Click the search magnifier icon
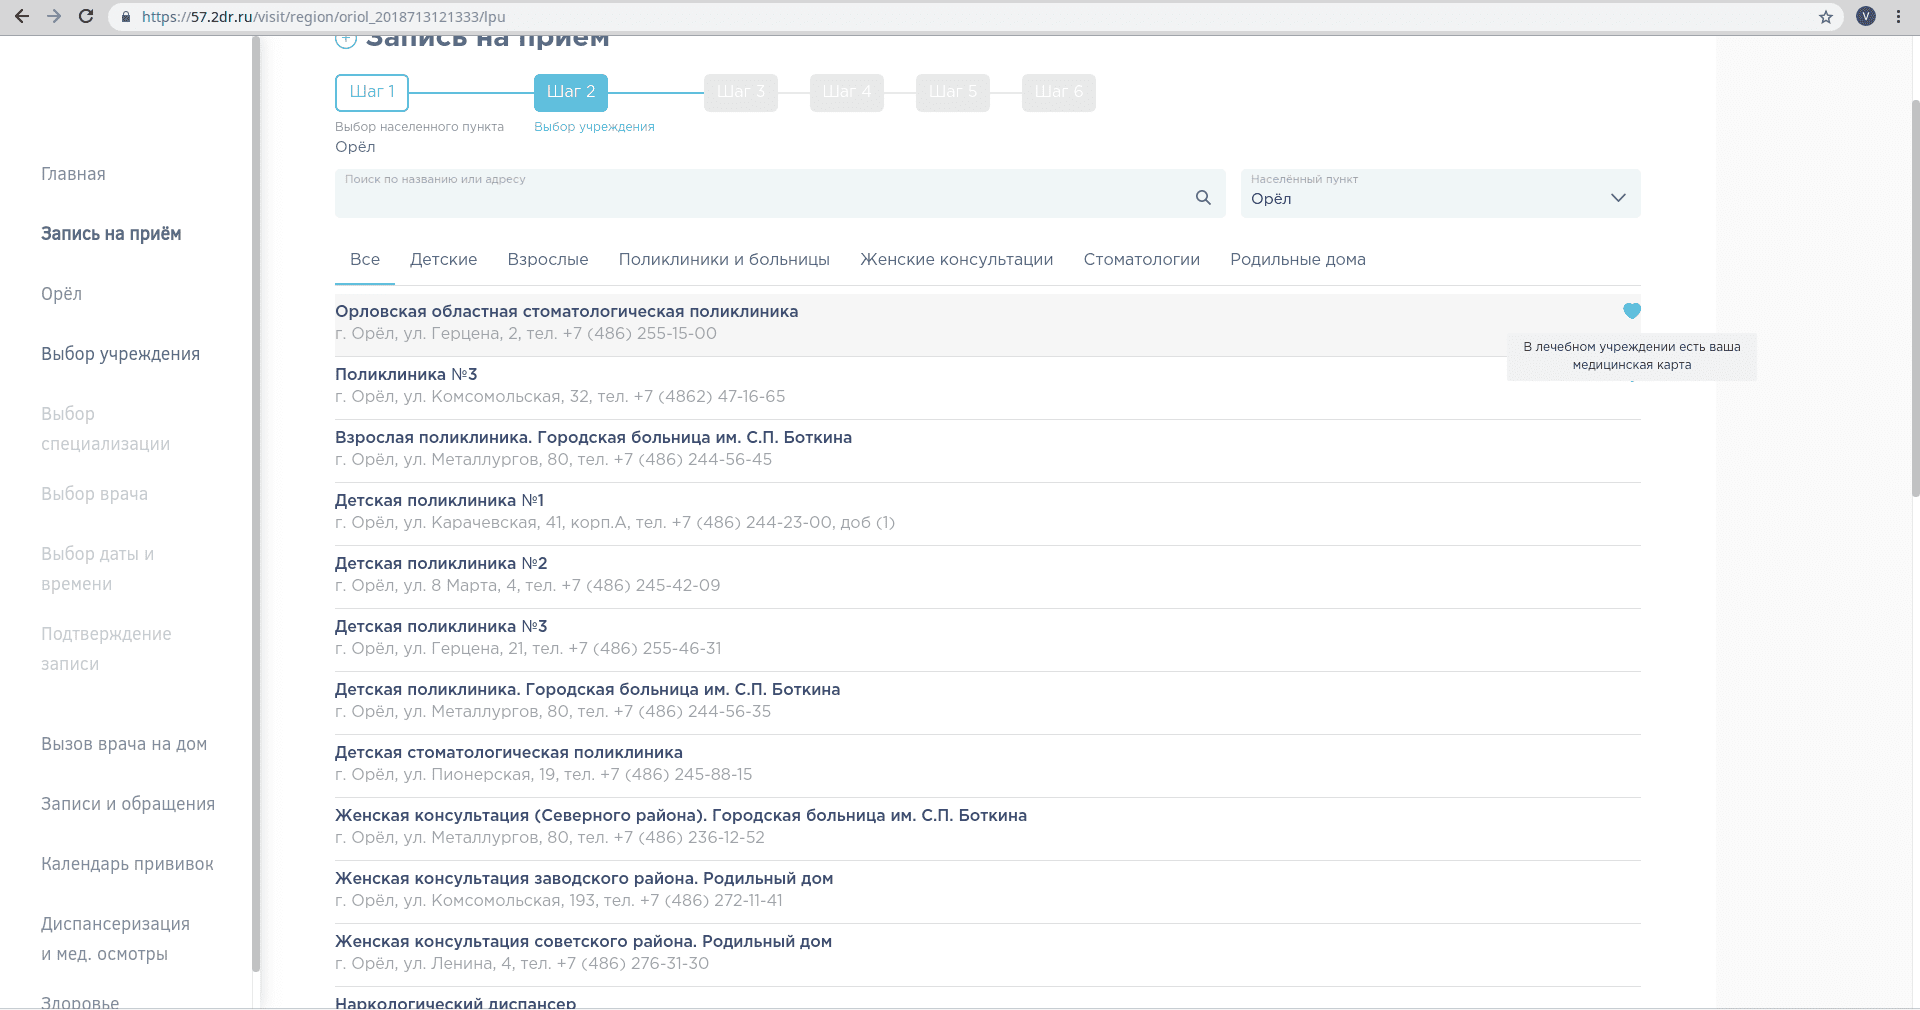 (1203, 198)
